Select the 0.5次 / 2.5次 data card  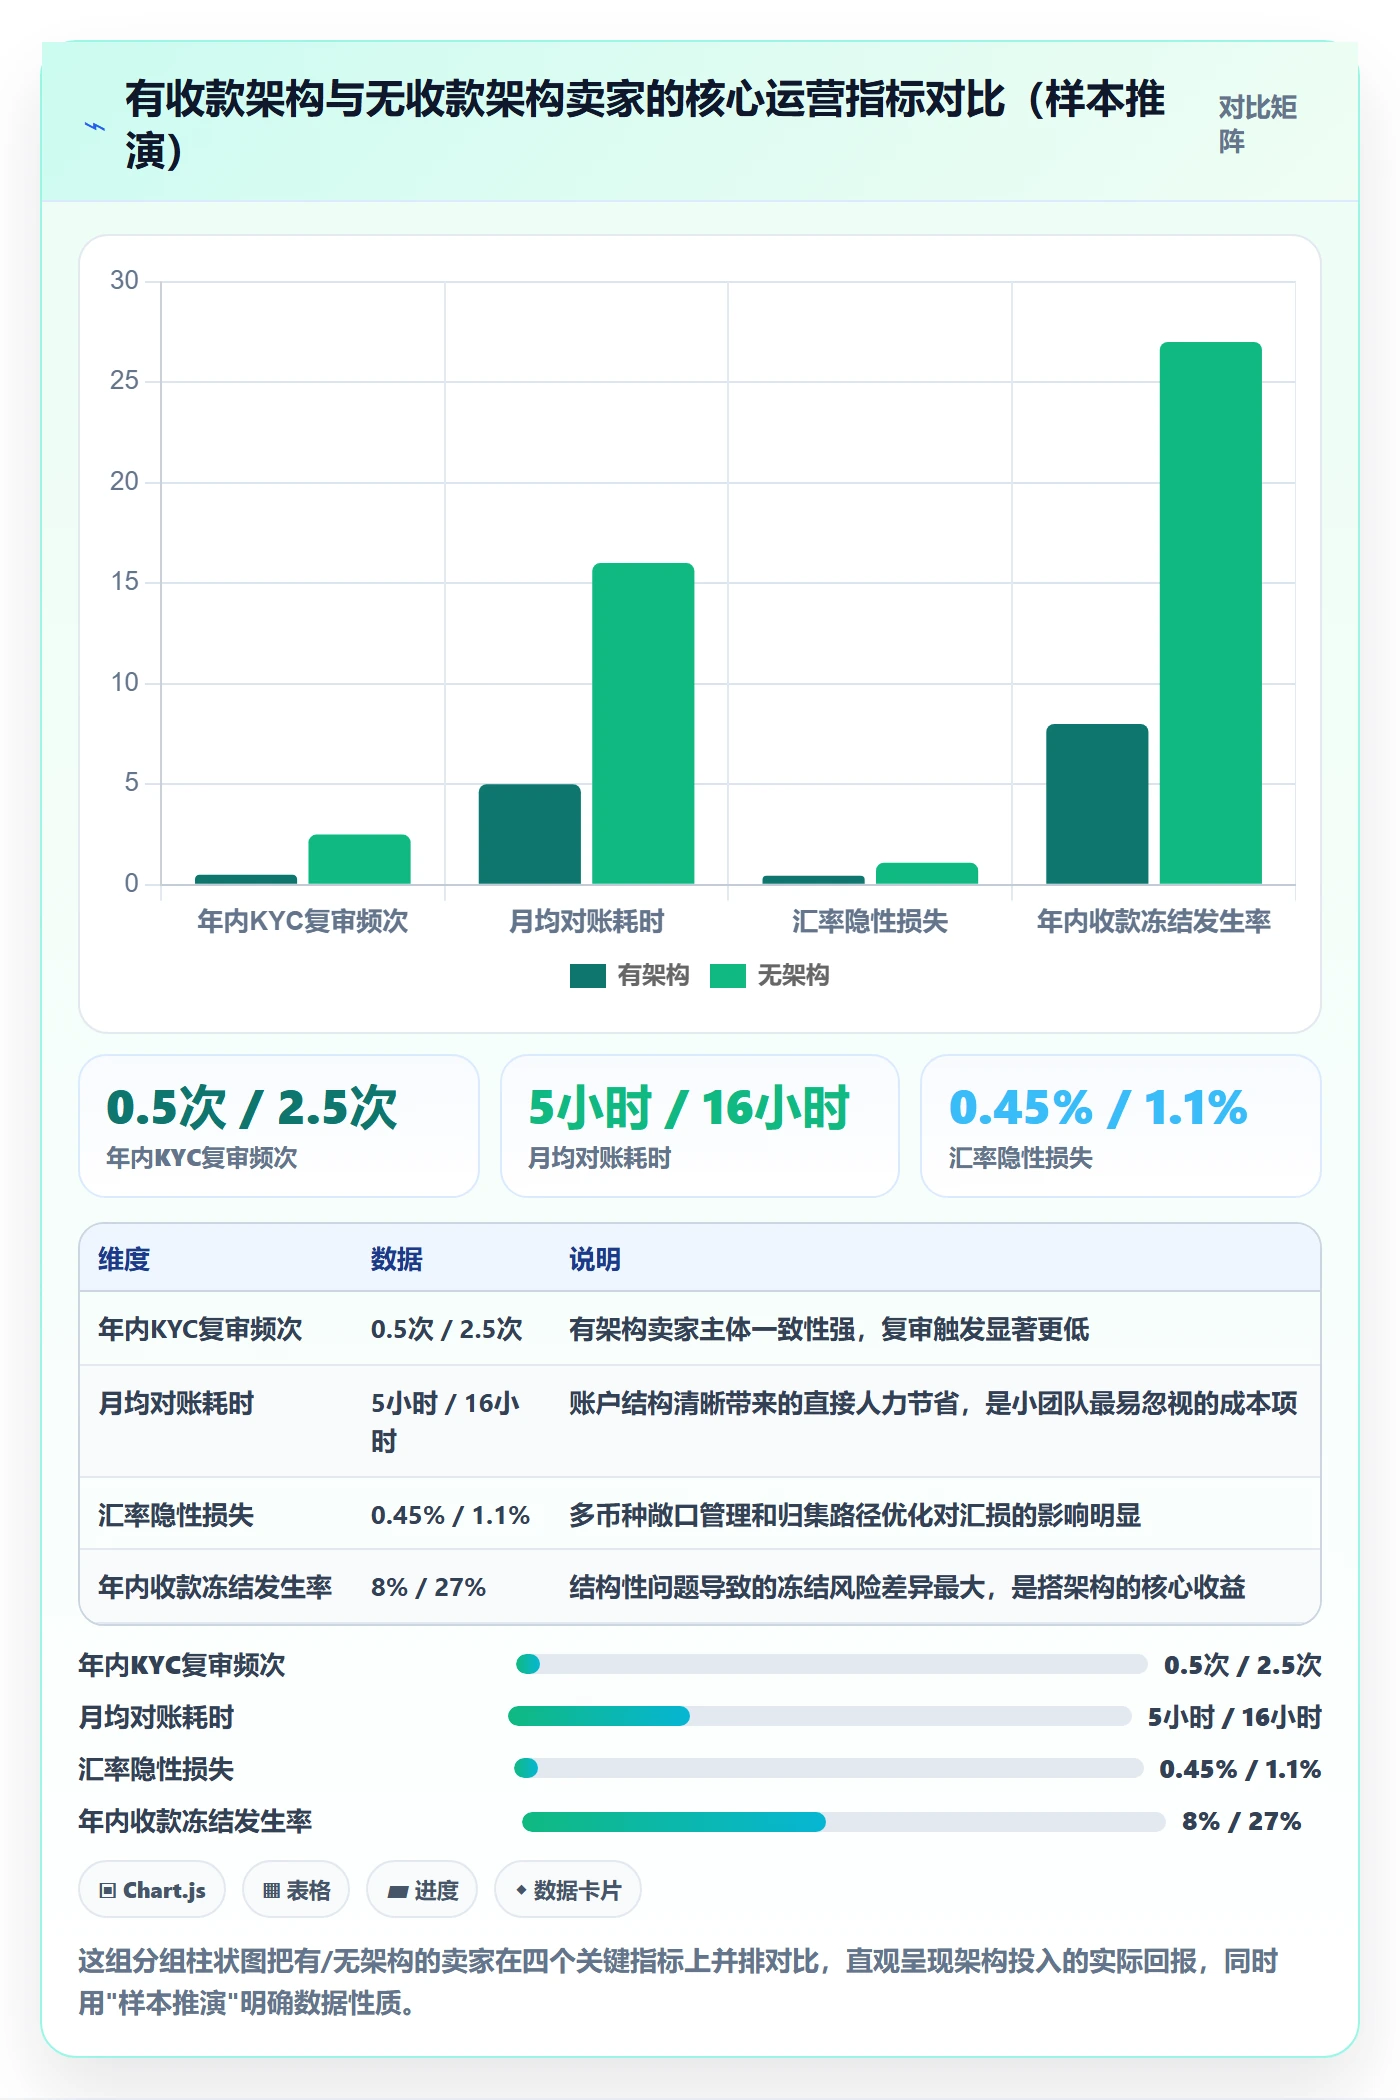pyautogui.click(x=279, y=1126)
